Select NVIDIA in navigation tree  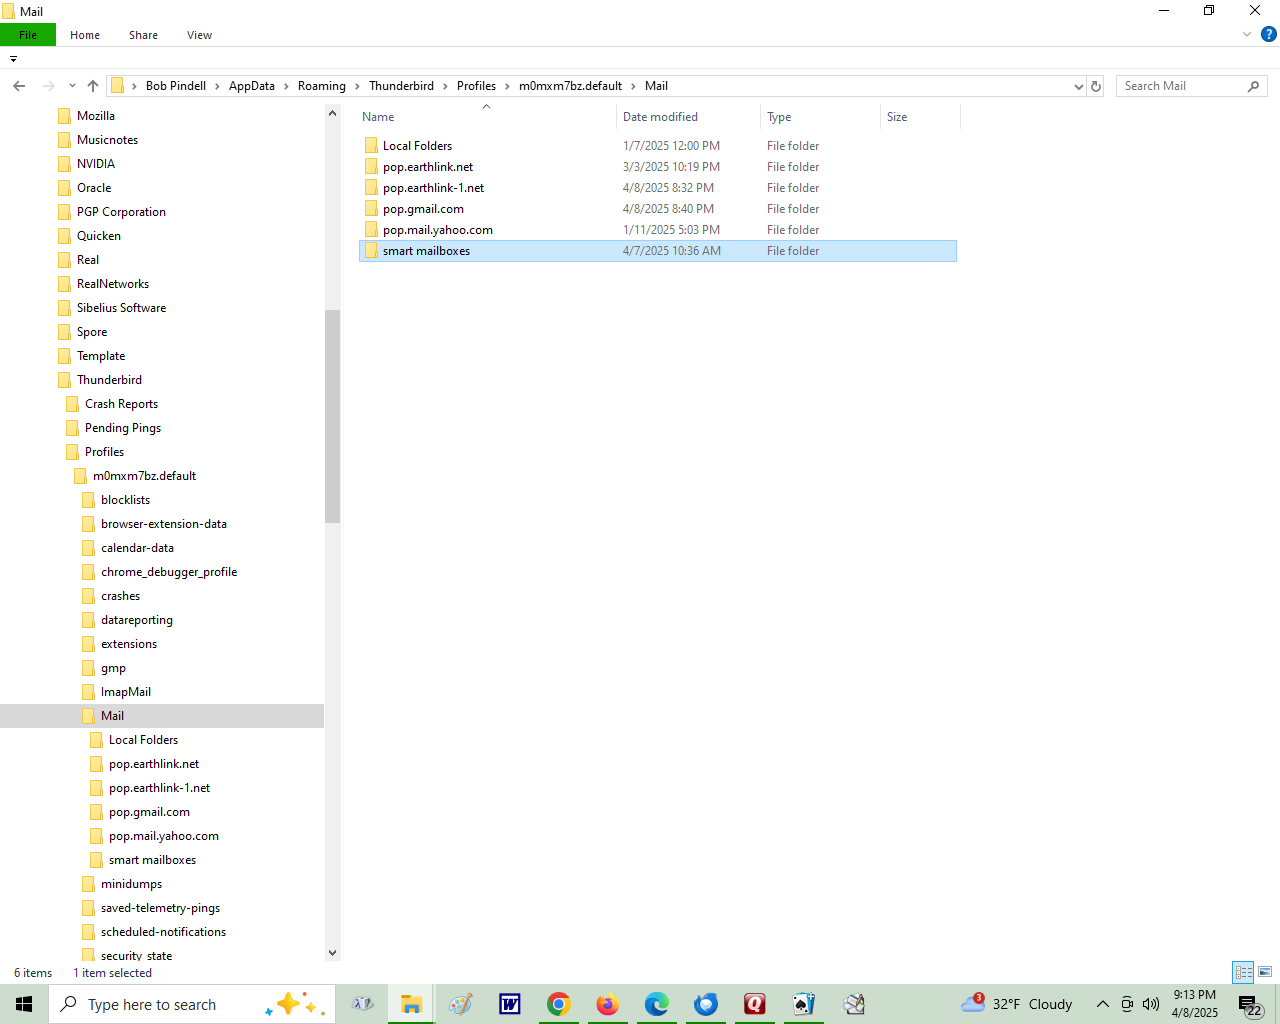(x=96, y=164)
